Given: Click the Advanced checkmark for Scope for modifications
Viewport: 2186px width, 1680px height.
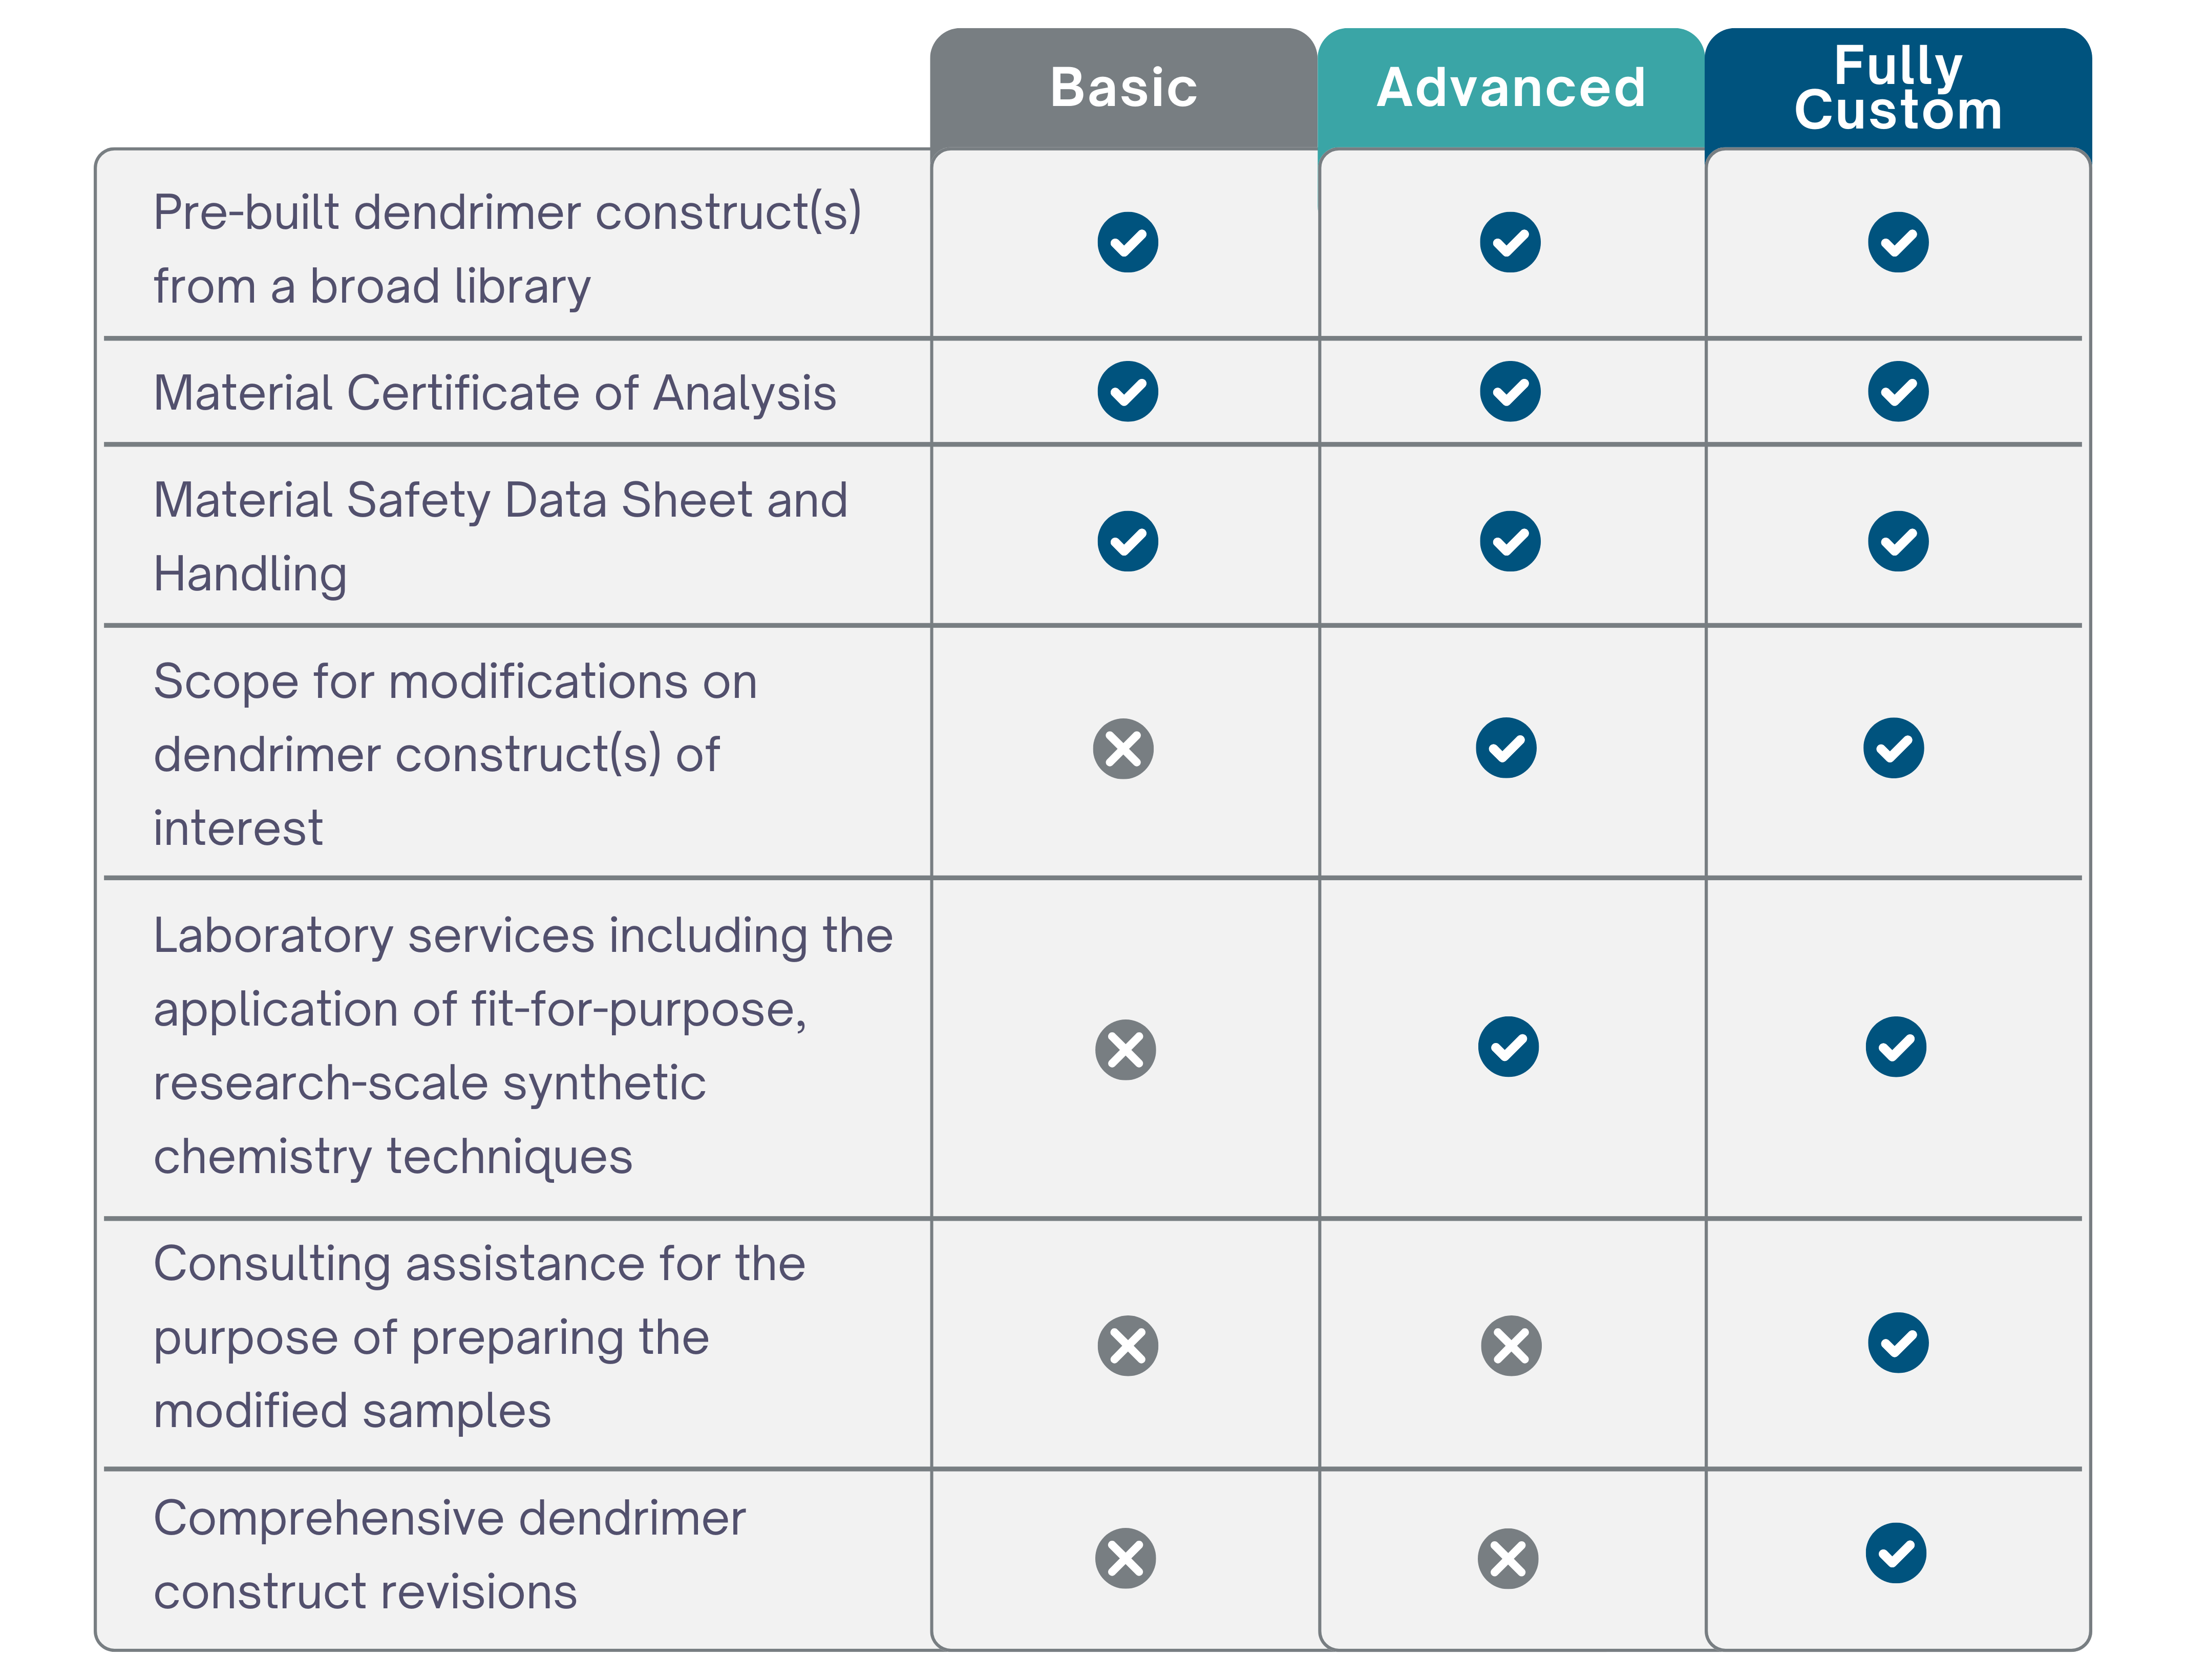Looking at the screenshot, I should 1506,747.
